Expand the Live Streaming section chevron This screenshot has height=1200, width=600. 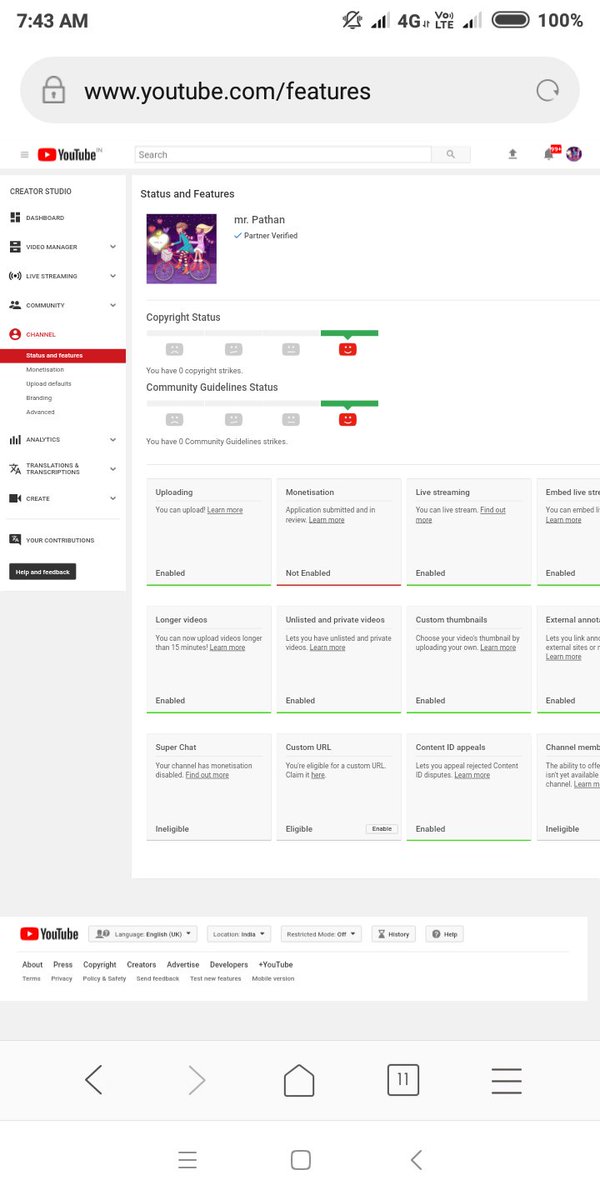click(x=113, y=276)
